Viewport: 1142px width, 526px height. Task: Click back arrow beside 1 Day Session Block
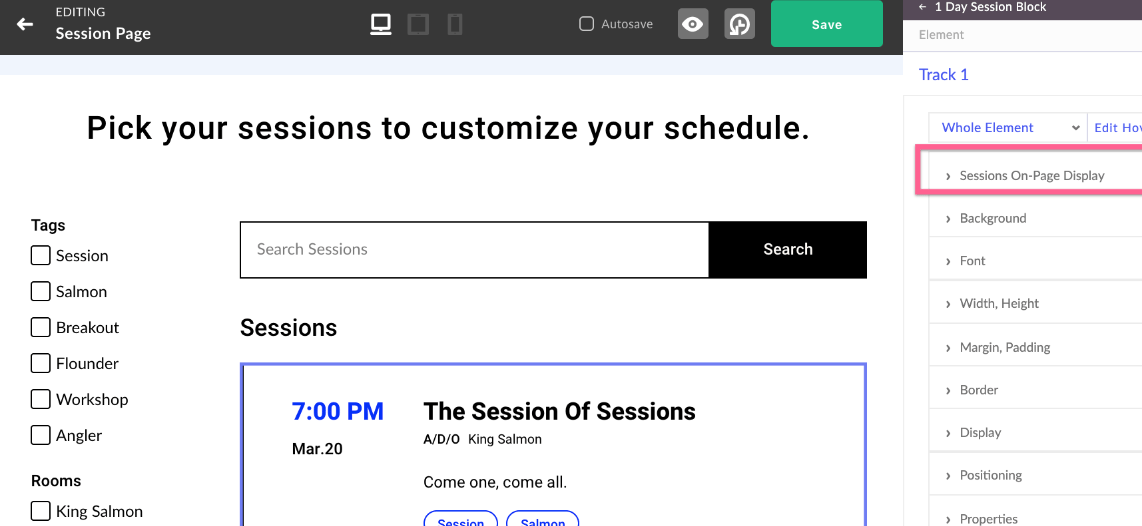(x=923, y=7)
